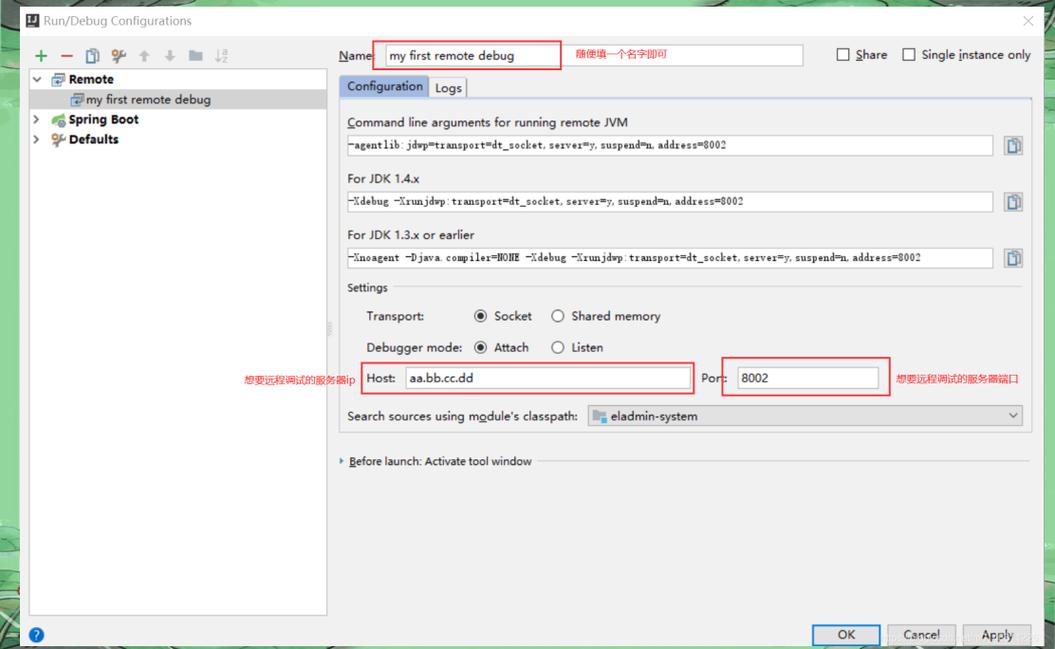
Task: Move configuration down arrow
Action: click(x=170, y=56)
